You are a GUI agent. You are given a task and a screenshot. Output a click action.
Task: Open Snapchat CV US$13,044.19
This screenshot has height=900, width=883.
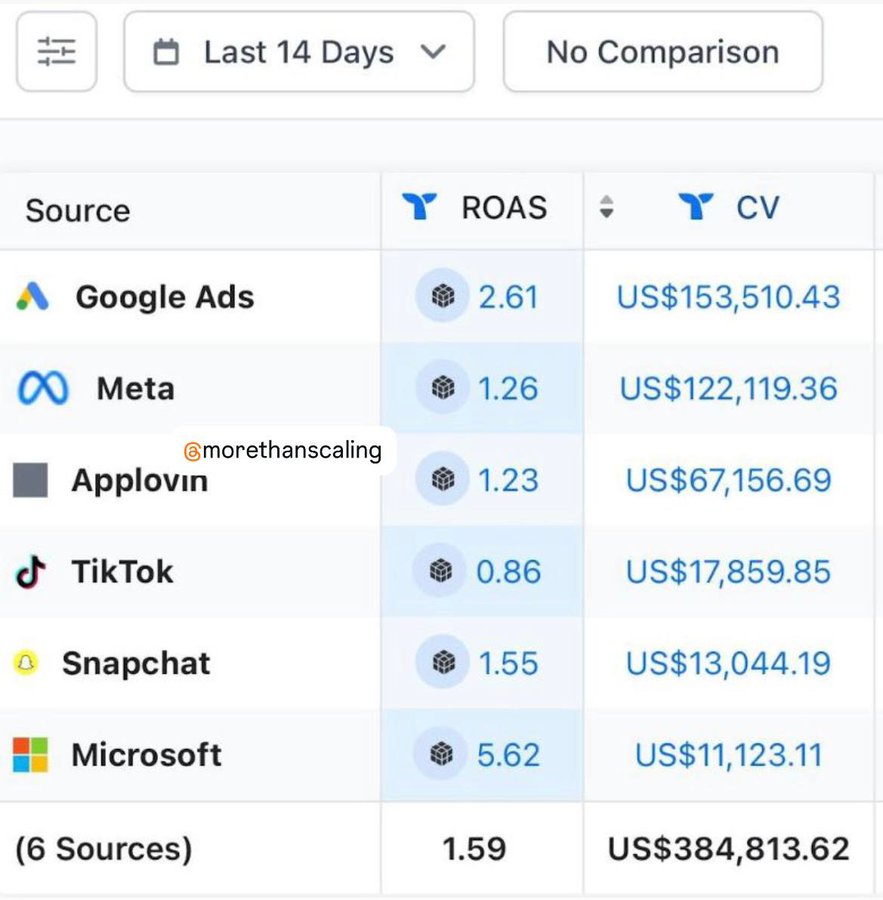click(x=728, y=664)
